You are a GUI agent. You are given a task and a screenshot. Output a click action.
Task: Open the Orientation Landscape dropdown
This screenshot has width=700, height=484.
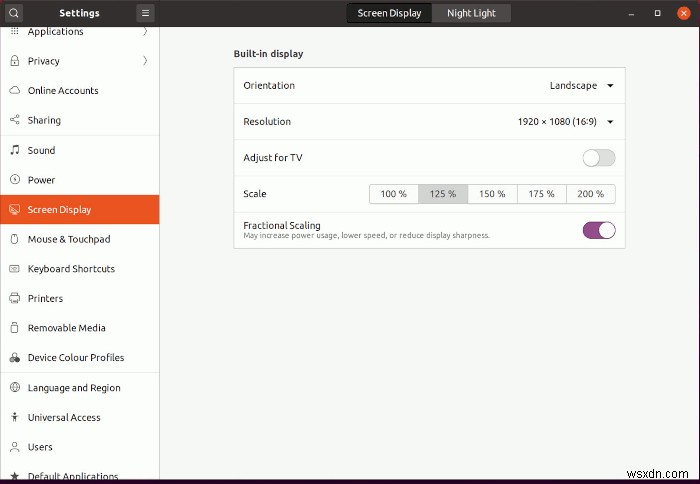pos(581,85)
